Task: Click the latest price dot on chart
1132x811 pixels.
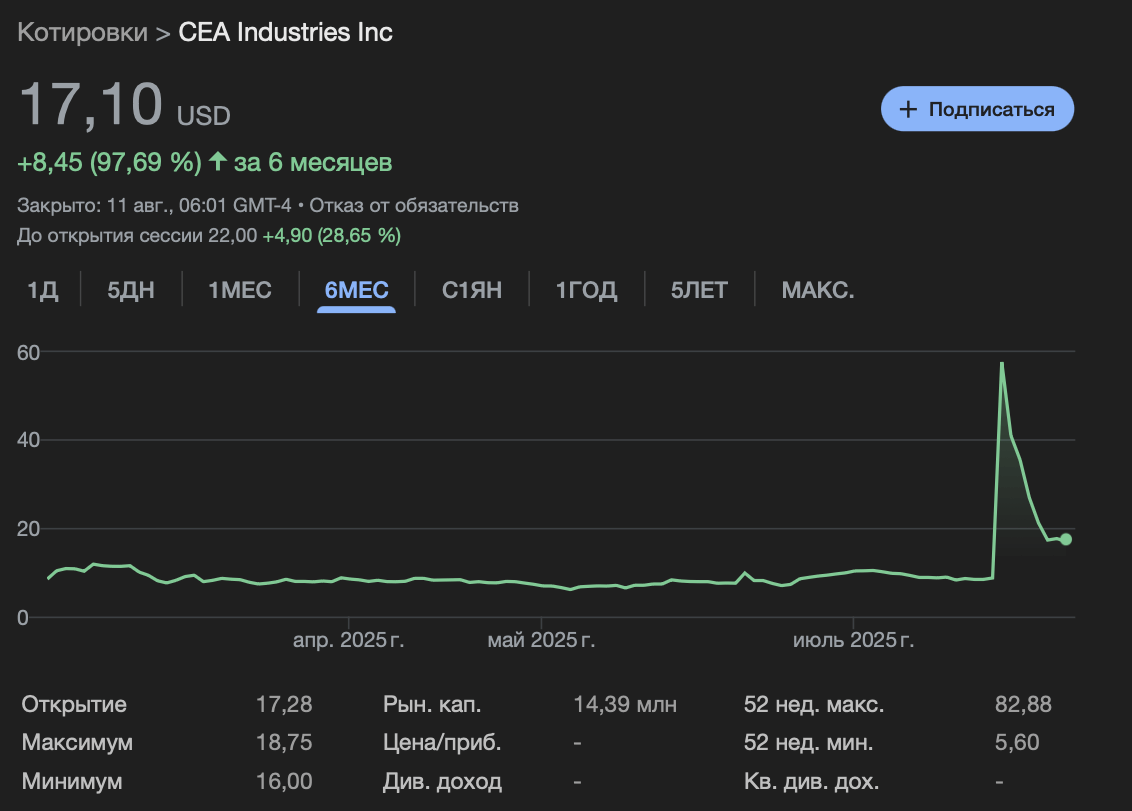Action: coord(1066,539)
